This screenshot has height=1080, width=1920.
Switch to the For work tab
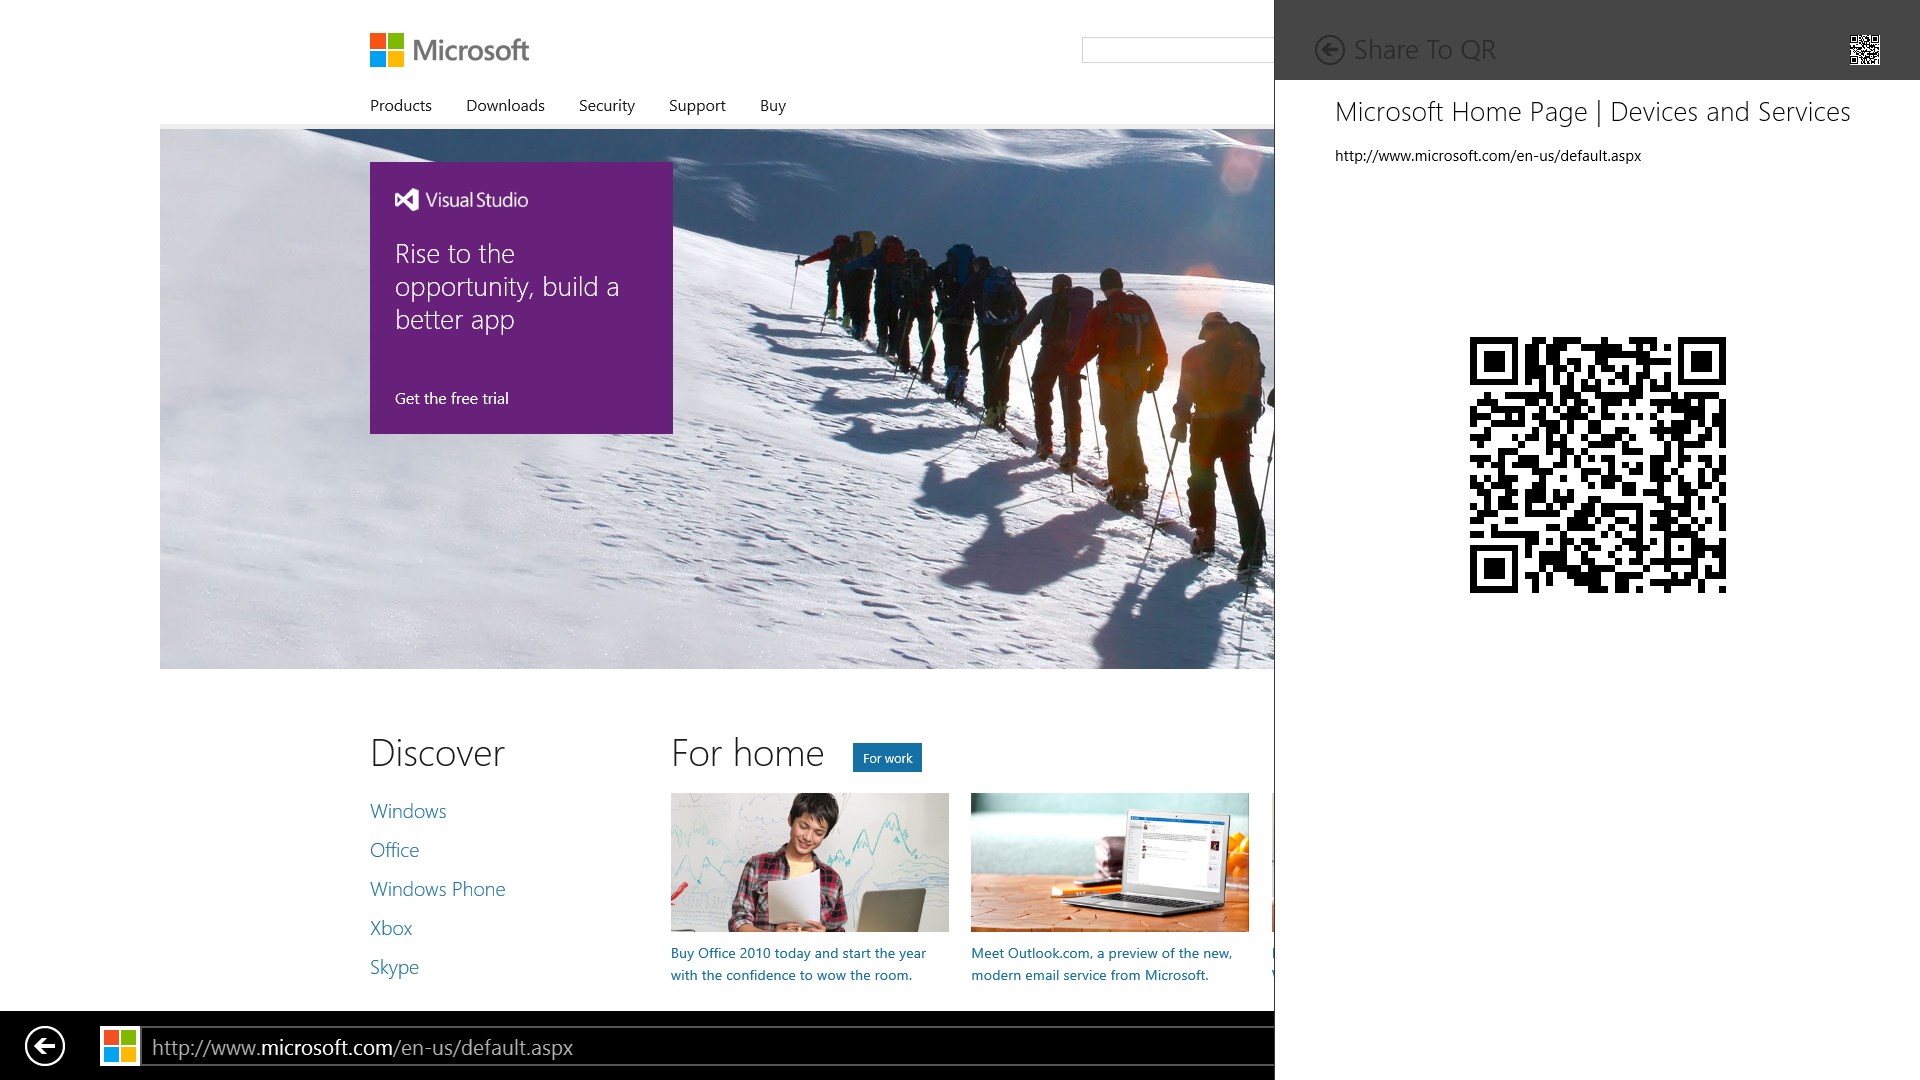coord(887,758)
